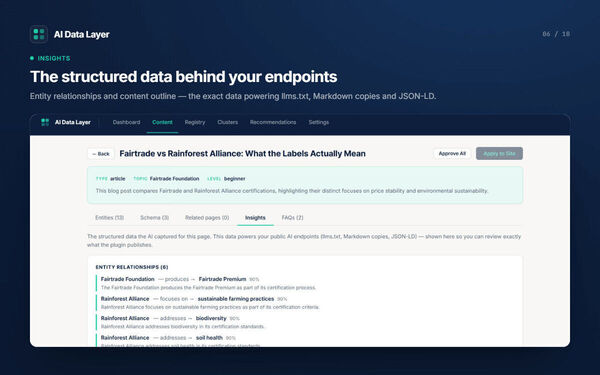Screen dimensions: 600x375
Task: Click the sustainable farming practices description sentence
Action: 210,307
